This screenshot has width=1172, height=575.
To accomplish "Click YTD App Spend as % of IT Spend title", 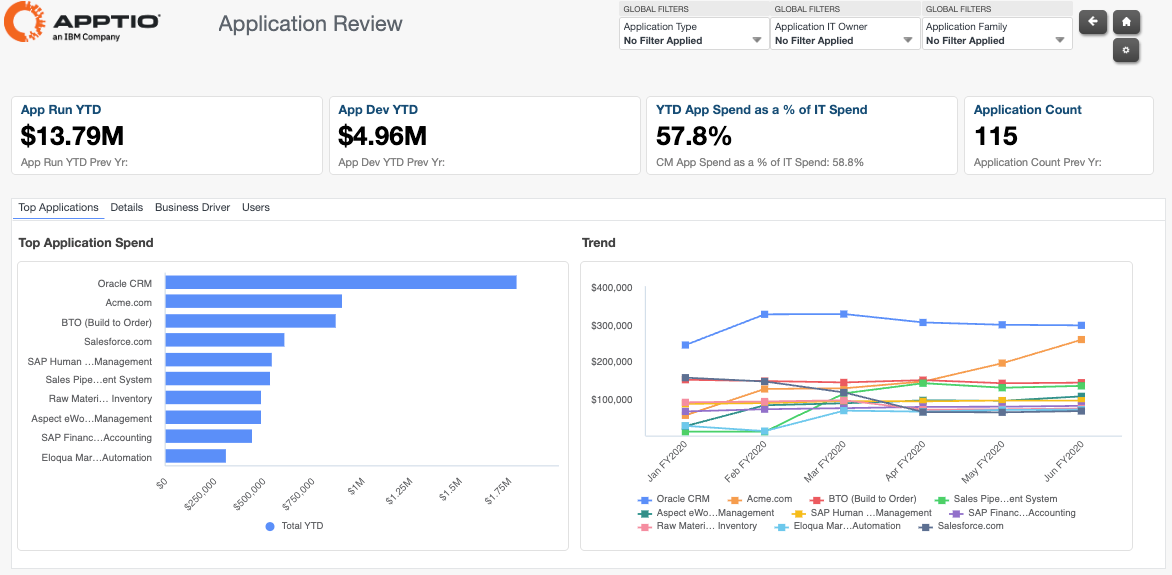I will pyautogui.click(x=762, y=110).
